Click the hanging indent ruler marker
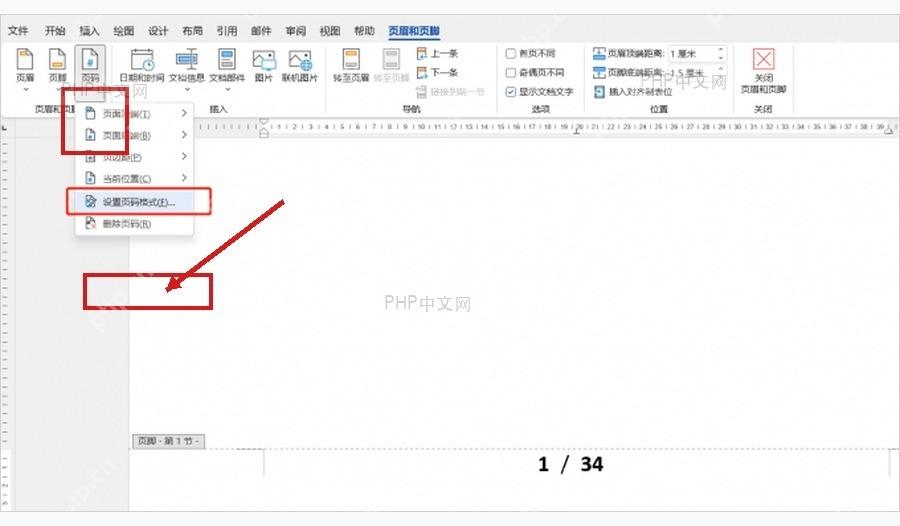Image resolution: width=900 pixels, height=526 pixels. pos(263,132)
